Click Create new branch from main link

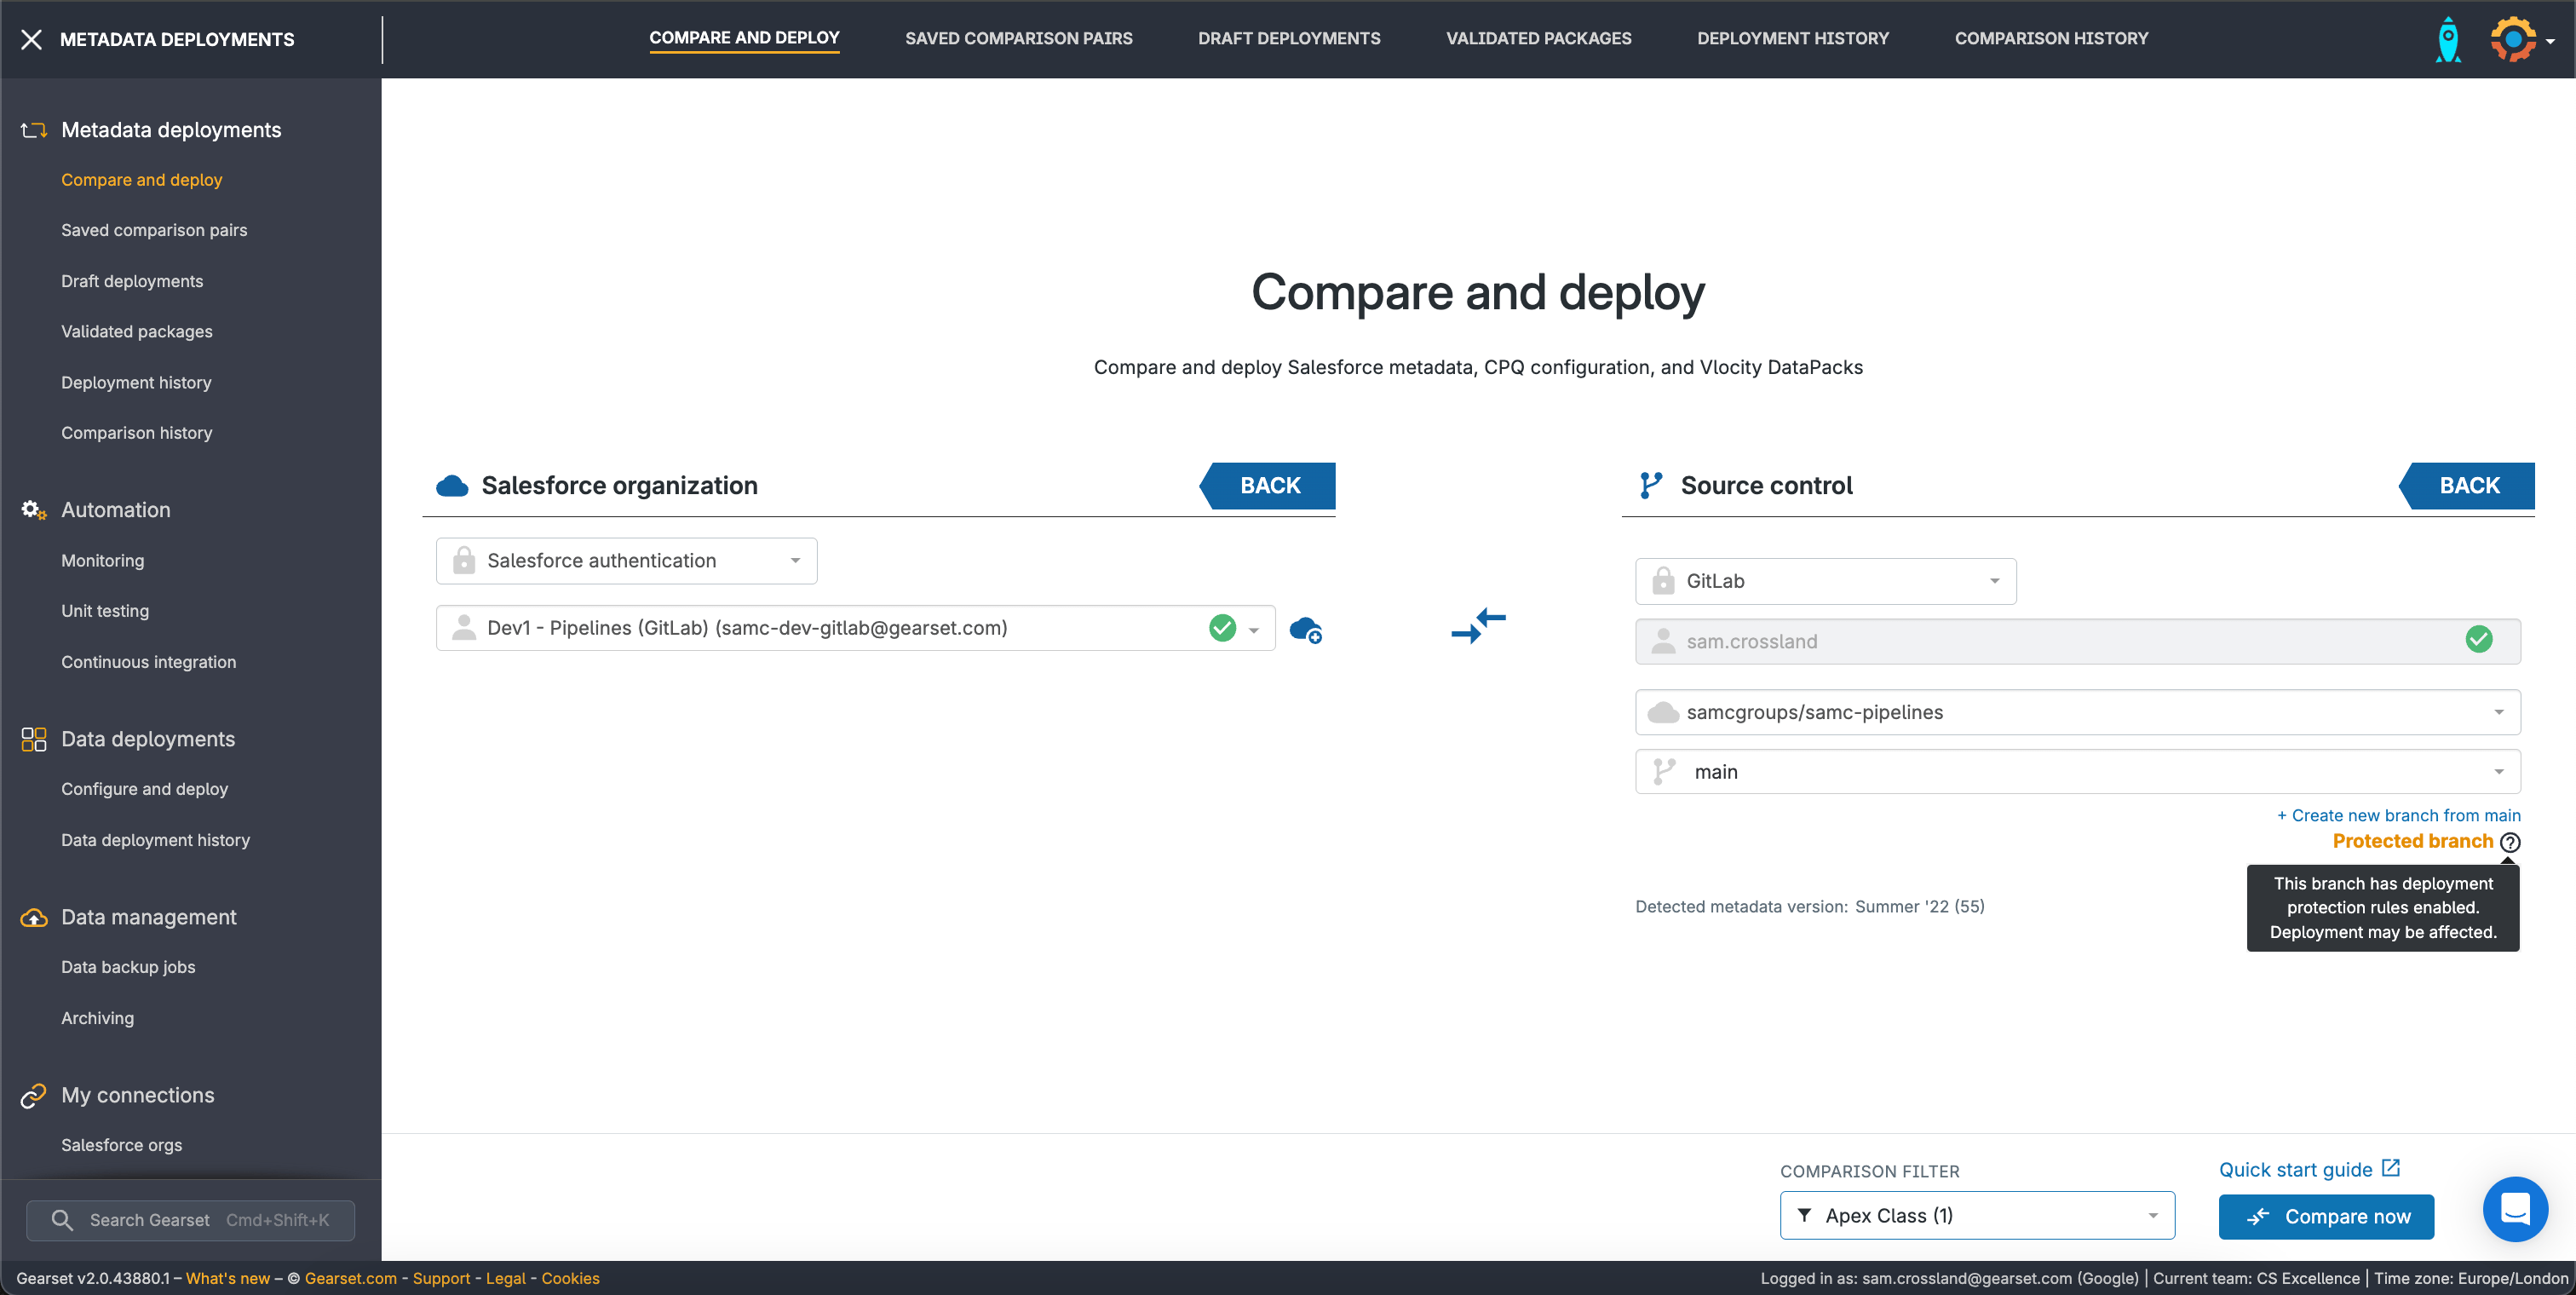(x=2398, y=815)
